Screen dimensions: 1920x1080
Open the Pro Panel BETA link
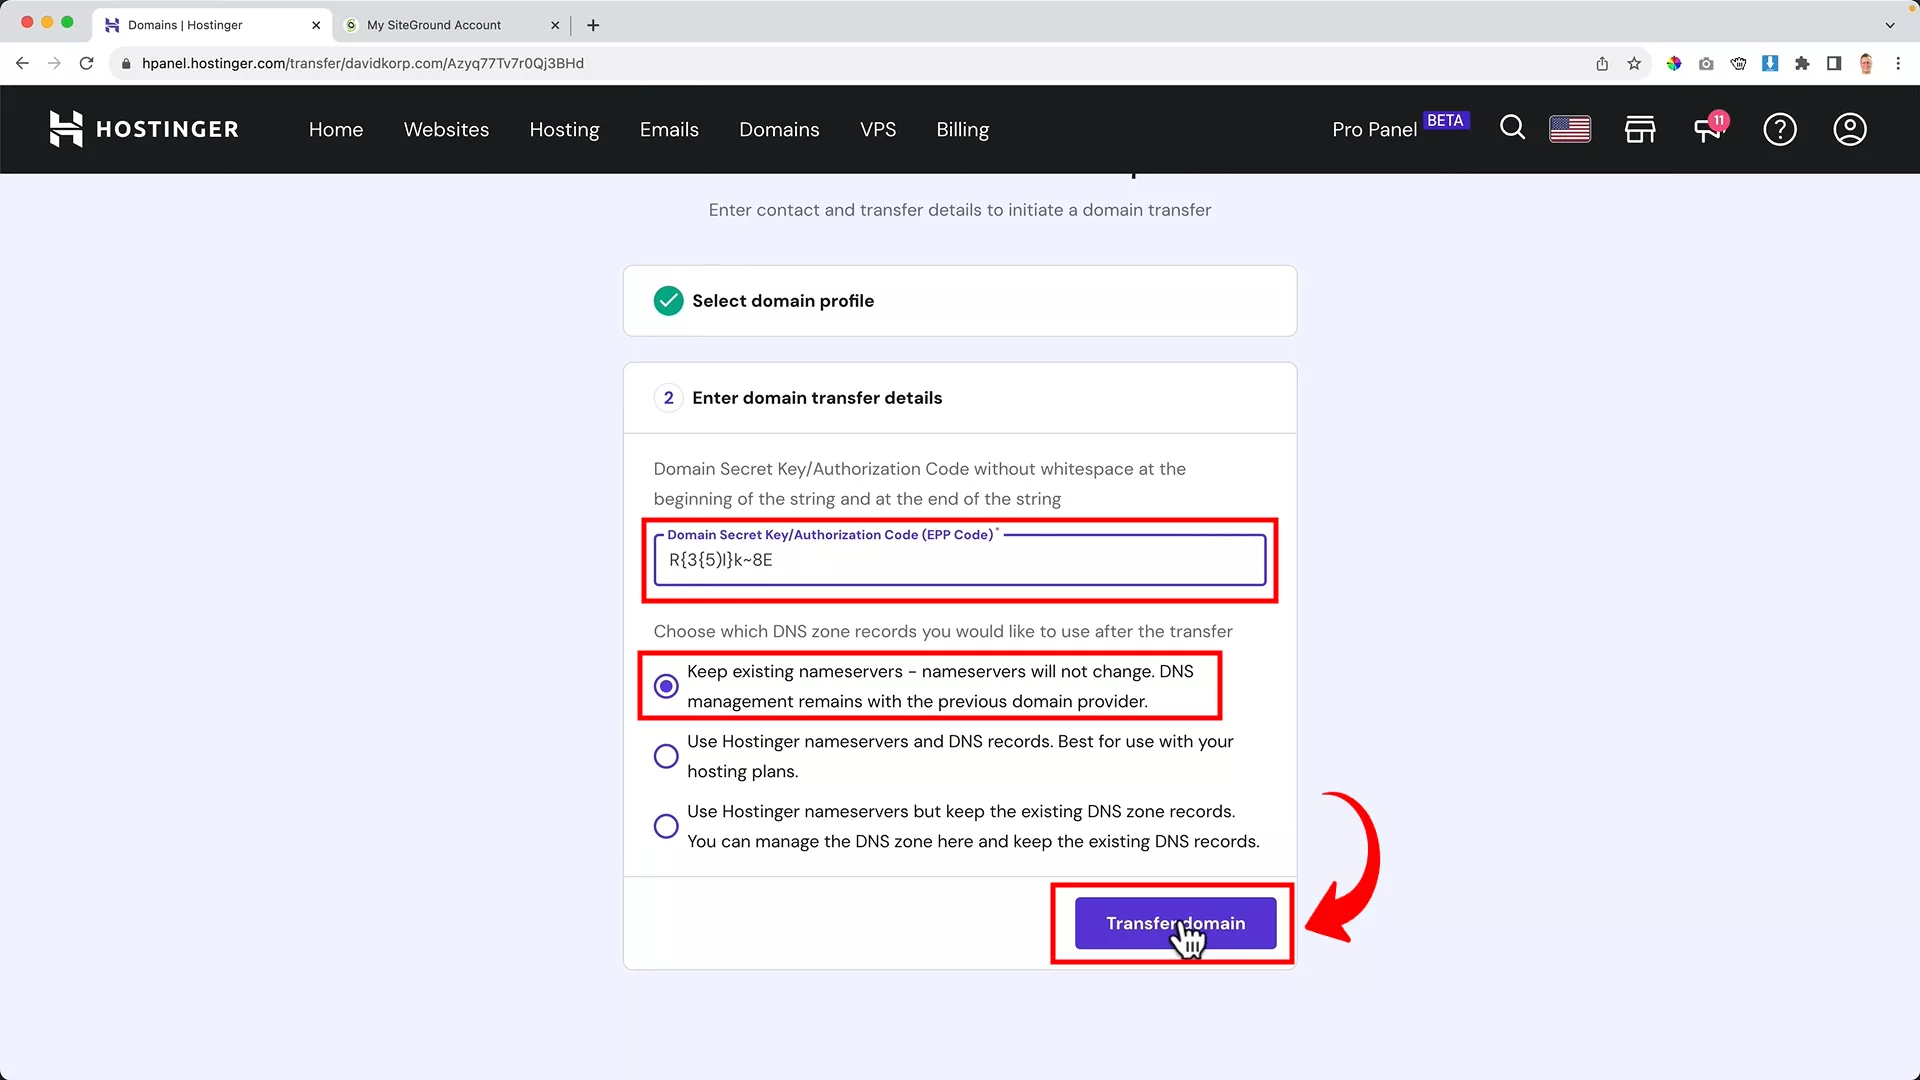tap(1374, 129)
